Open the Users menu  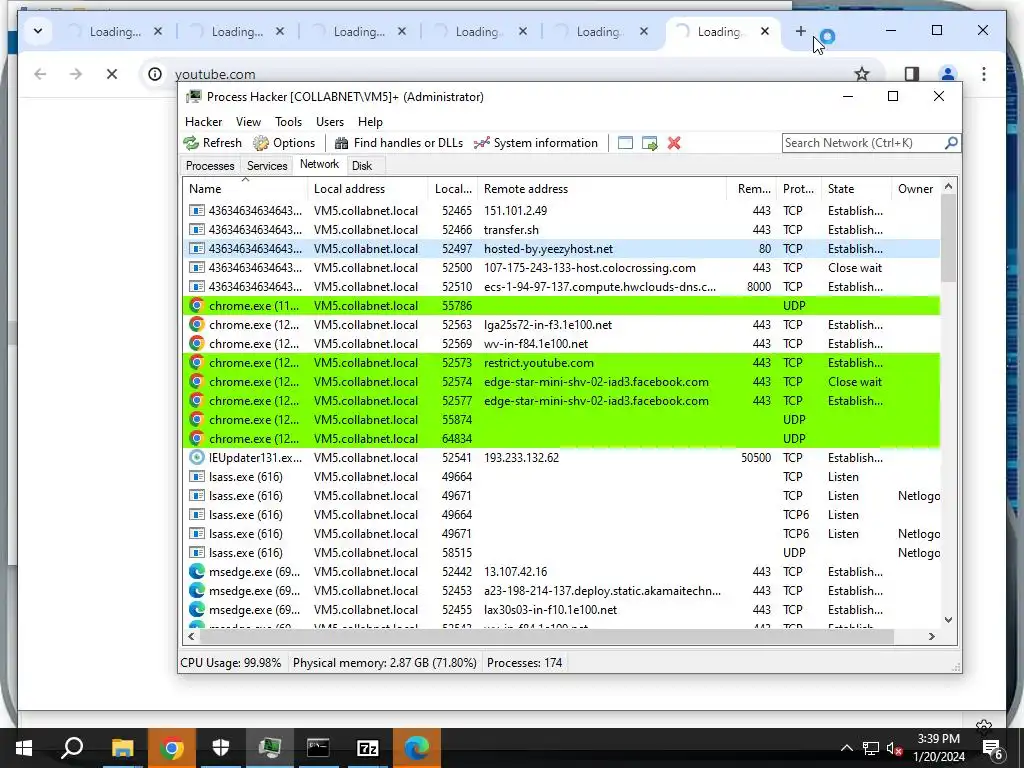[x=330, y=121]
